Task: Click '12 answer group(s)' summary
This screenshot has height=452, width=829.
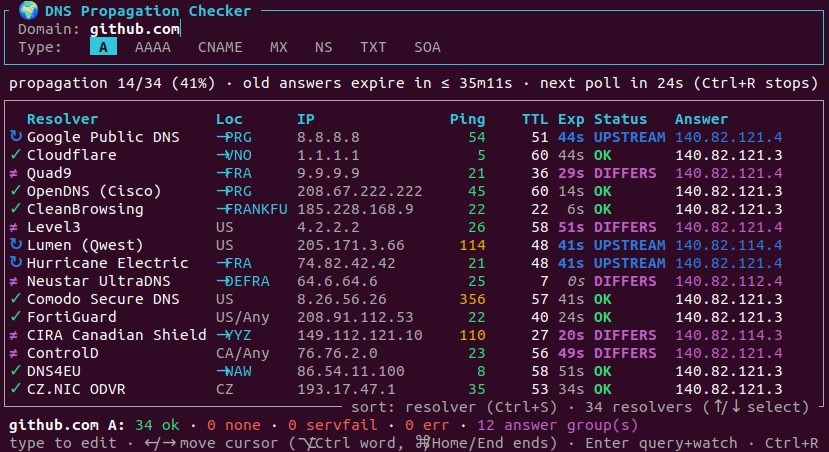Action: [x=557, y=425]
